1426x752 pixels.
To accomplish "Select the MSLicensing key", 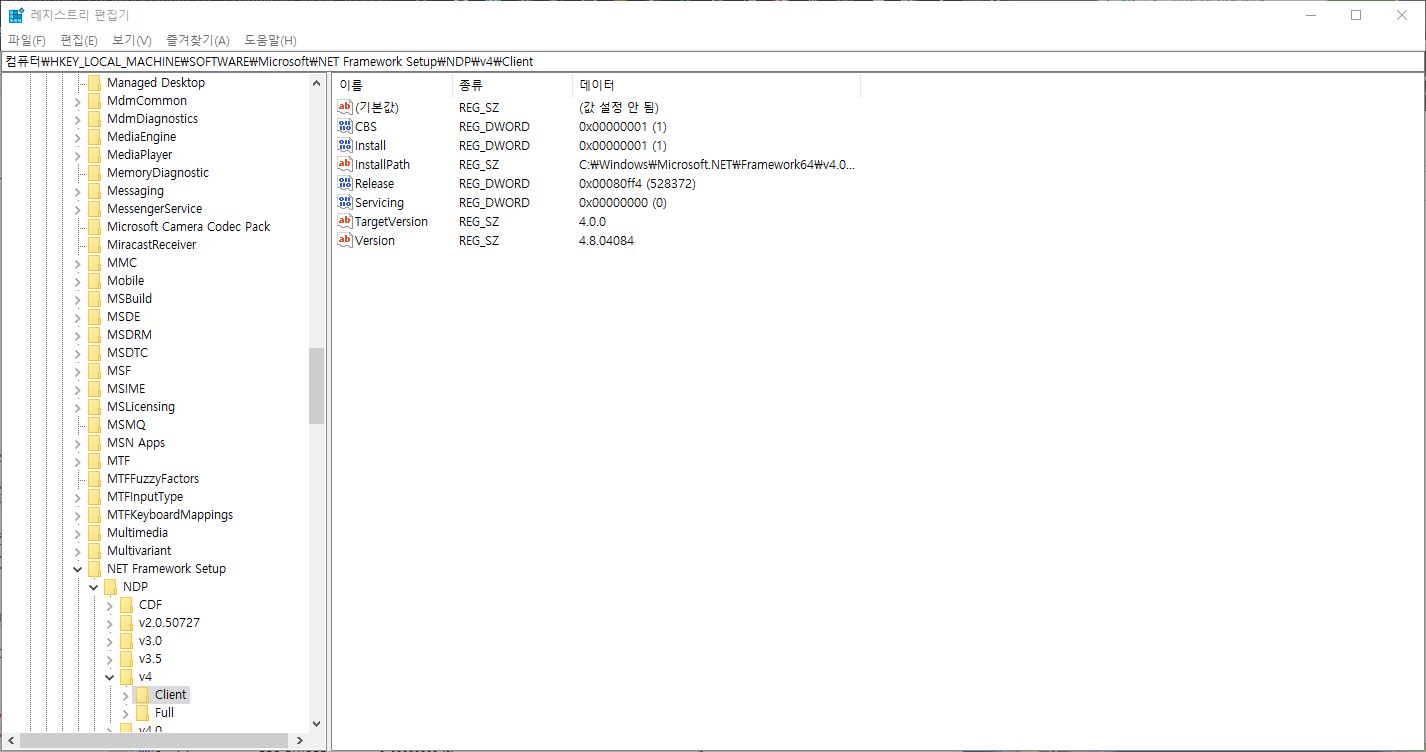I will 141,406.
